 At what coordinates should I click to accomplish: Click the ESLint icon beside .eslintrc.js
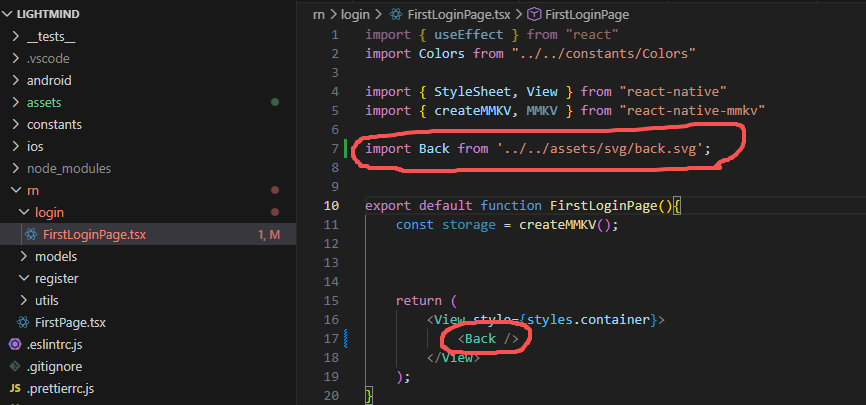[15, 344]
